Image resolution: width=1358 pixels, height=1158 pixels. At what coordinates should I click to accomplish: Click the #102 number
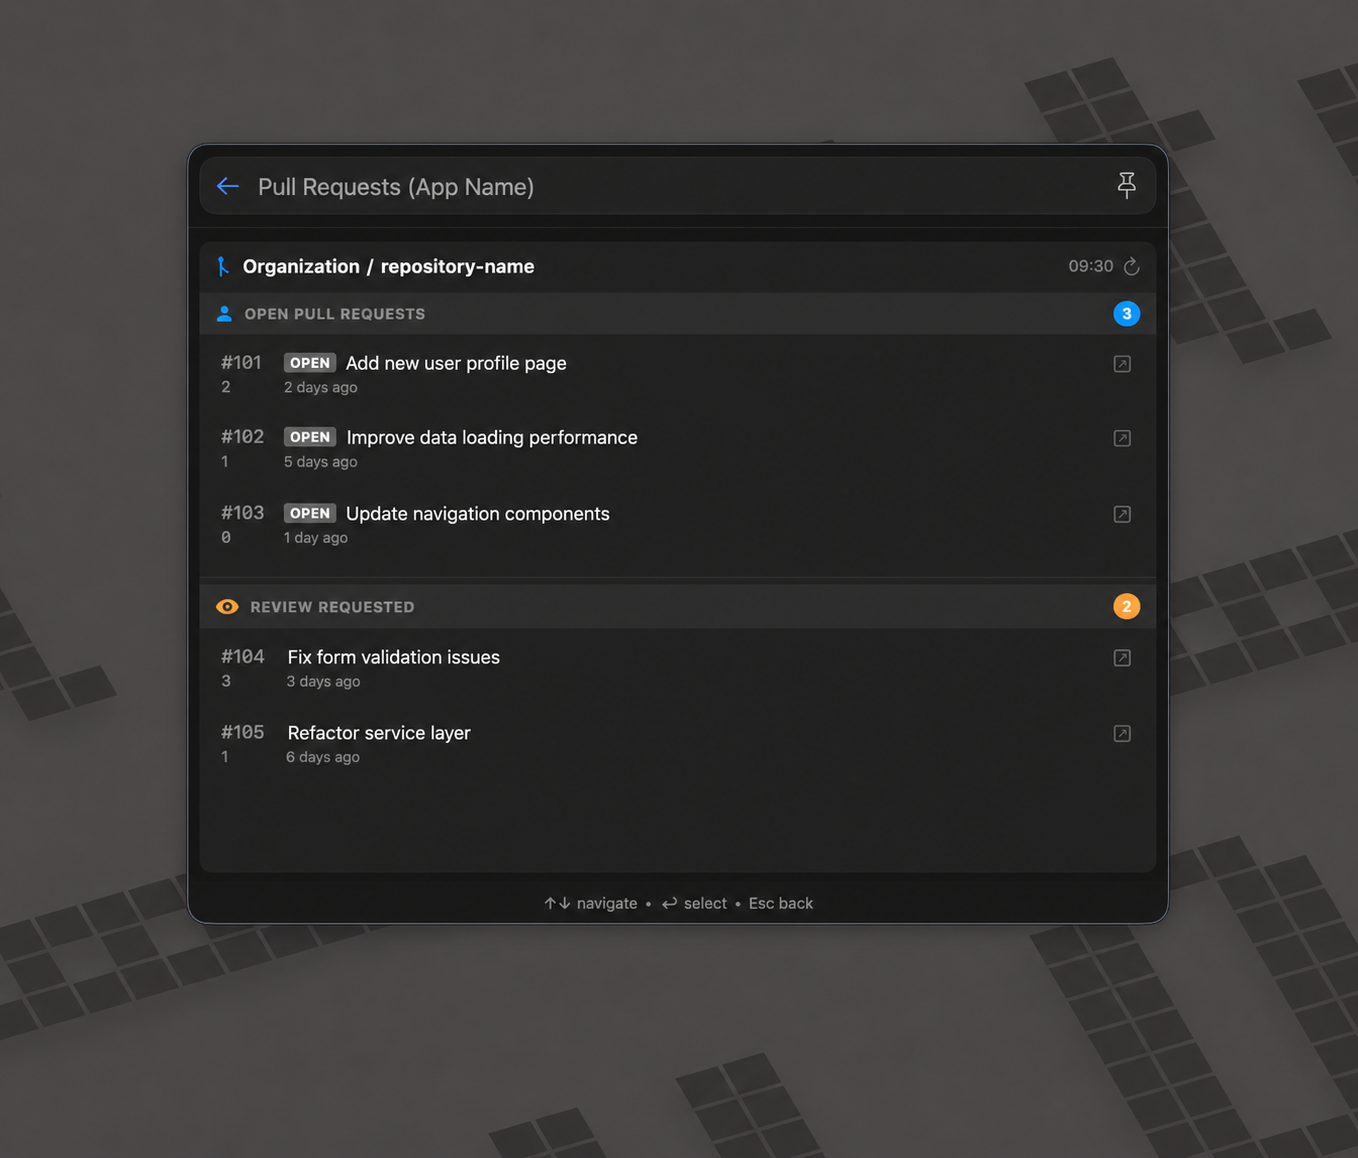pos(242,436)
